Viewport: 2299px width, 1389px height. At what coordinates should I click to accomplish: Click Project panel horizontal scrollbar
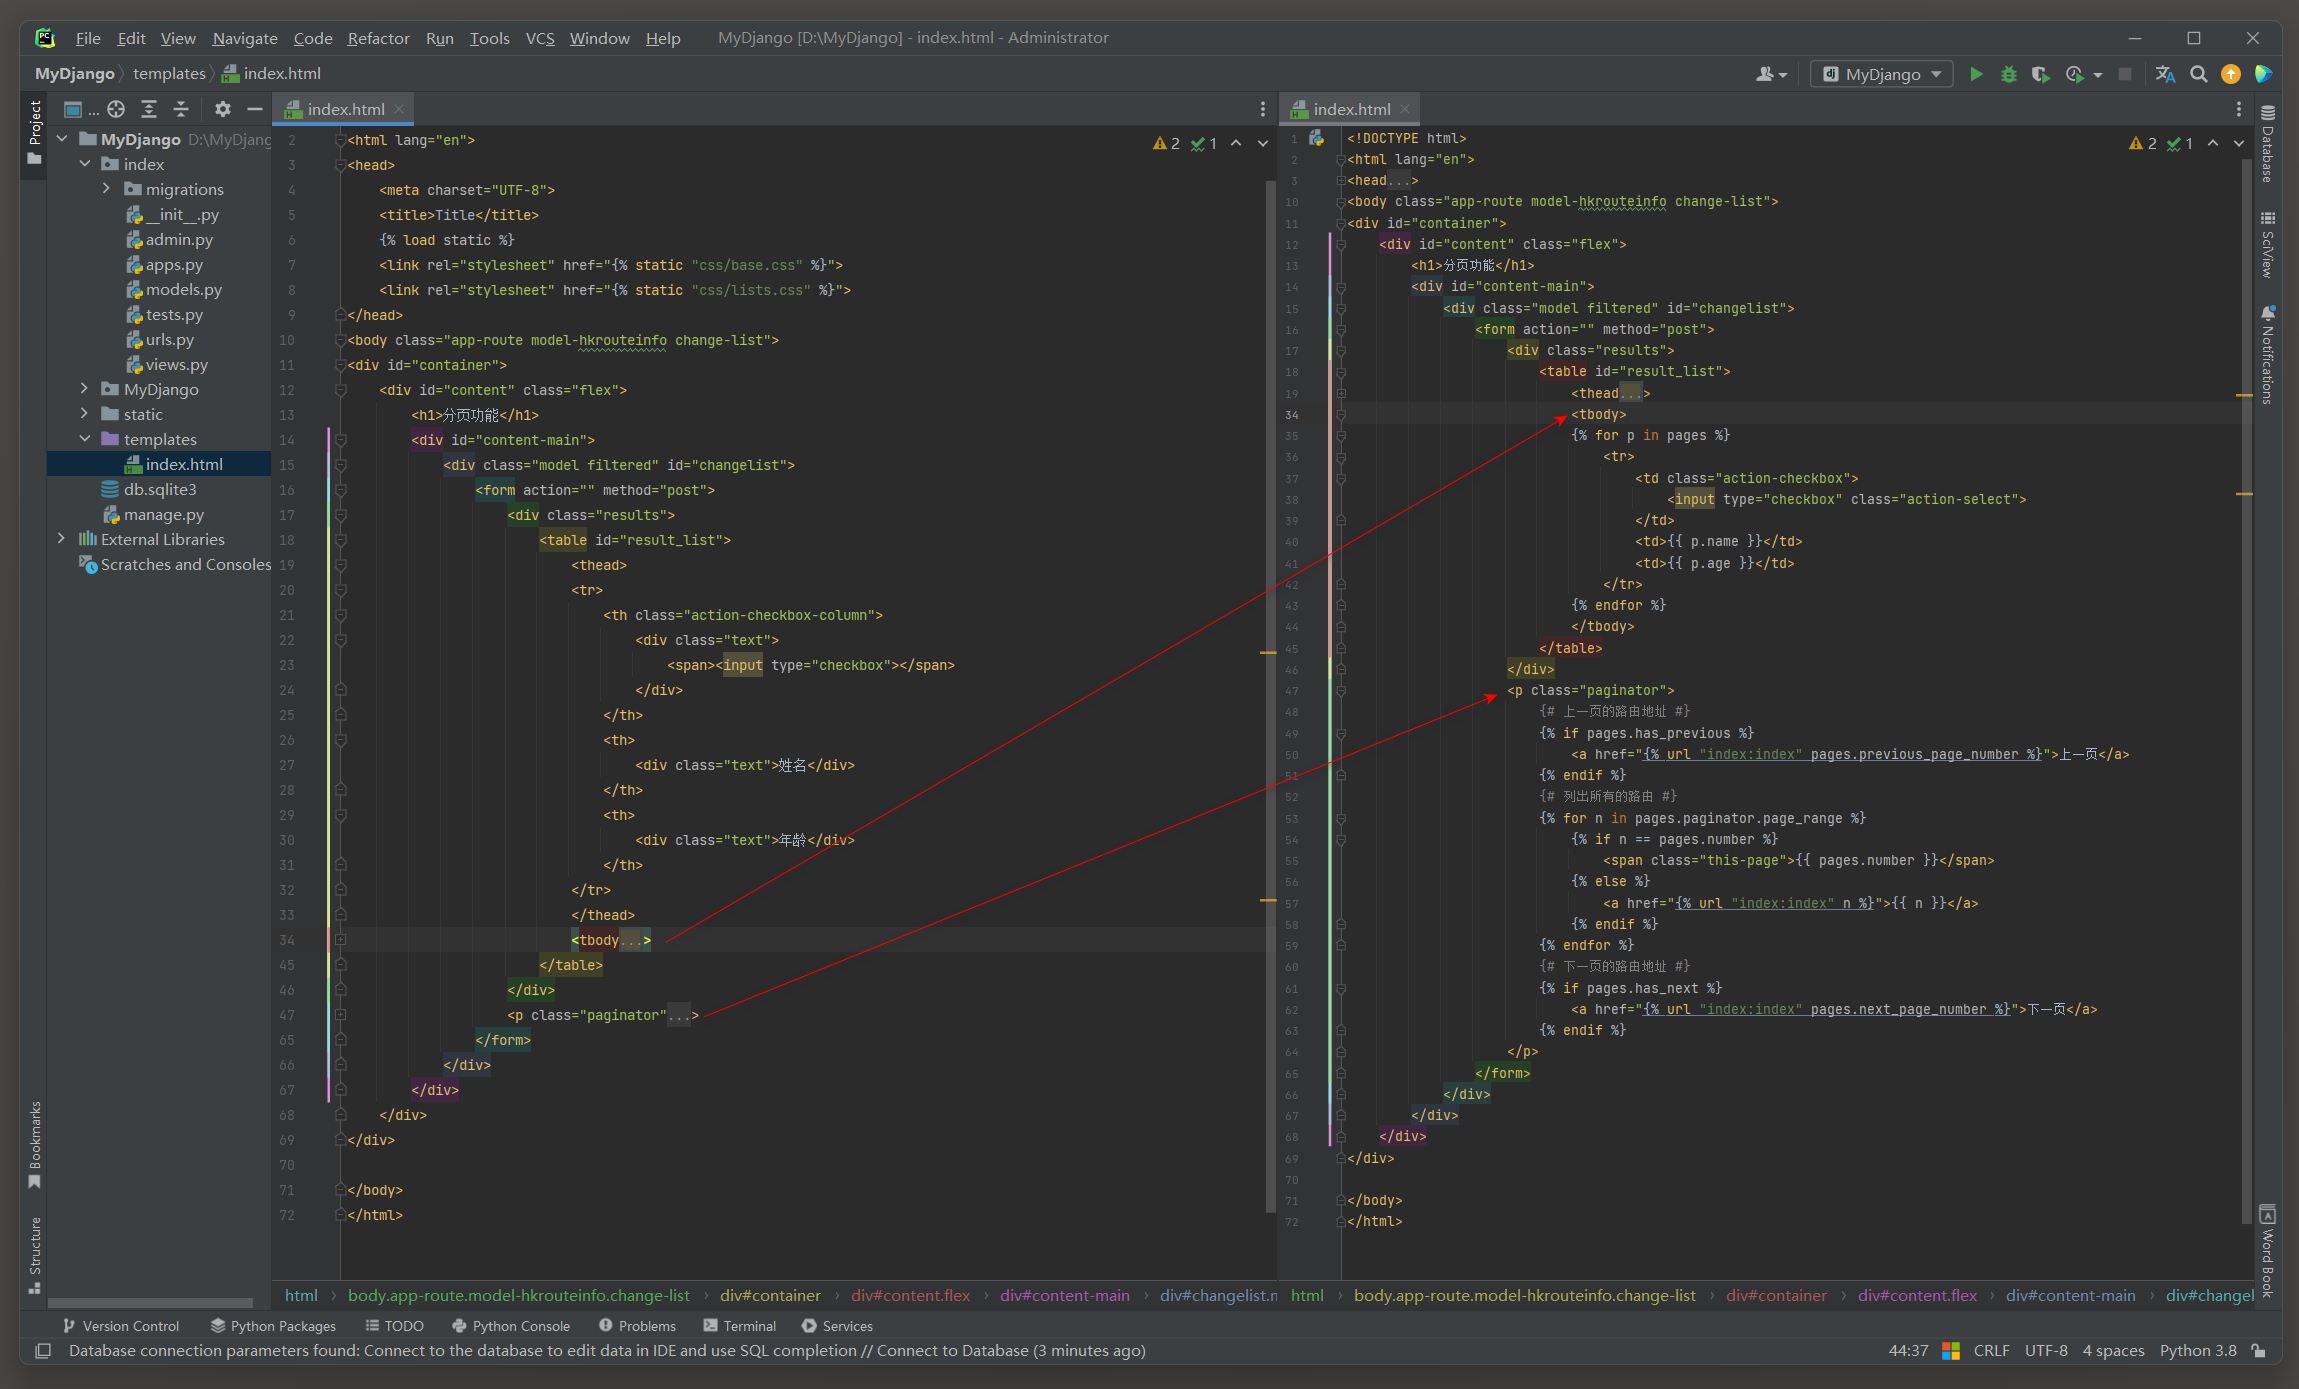(150, 1303)
